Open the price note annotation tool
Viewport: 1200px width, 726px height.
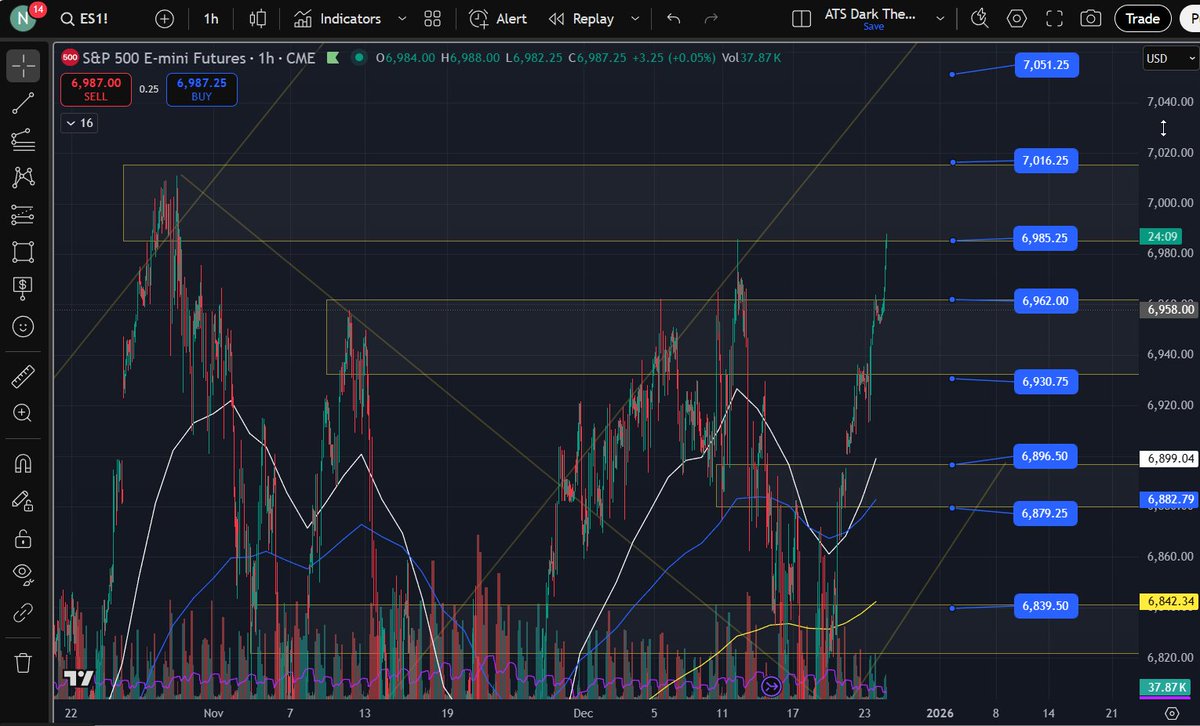pyautogui.click(x=24, y=288)
